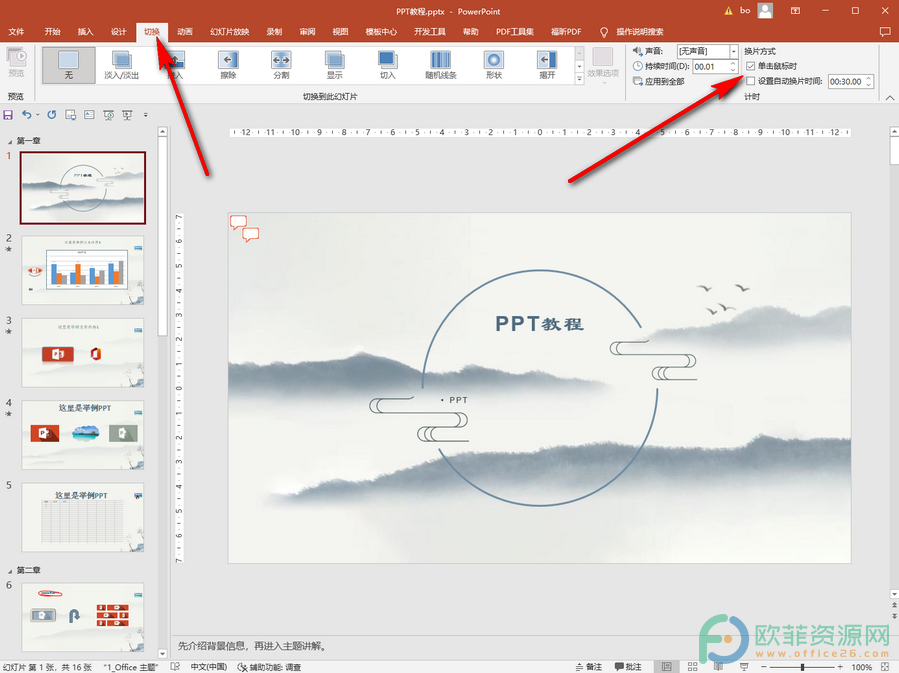Image resolution: width=899 pixels, height=673 pixels.
Task: Toggle the 单击鼠标时 checkbox
Action: point(751,66)
